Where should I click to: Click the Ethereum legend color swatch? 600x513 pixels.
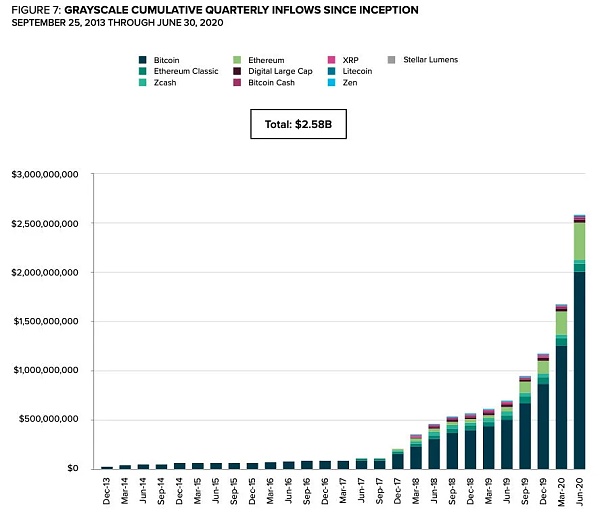(237, 60)
